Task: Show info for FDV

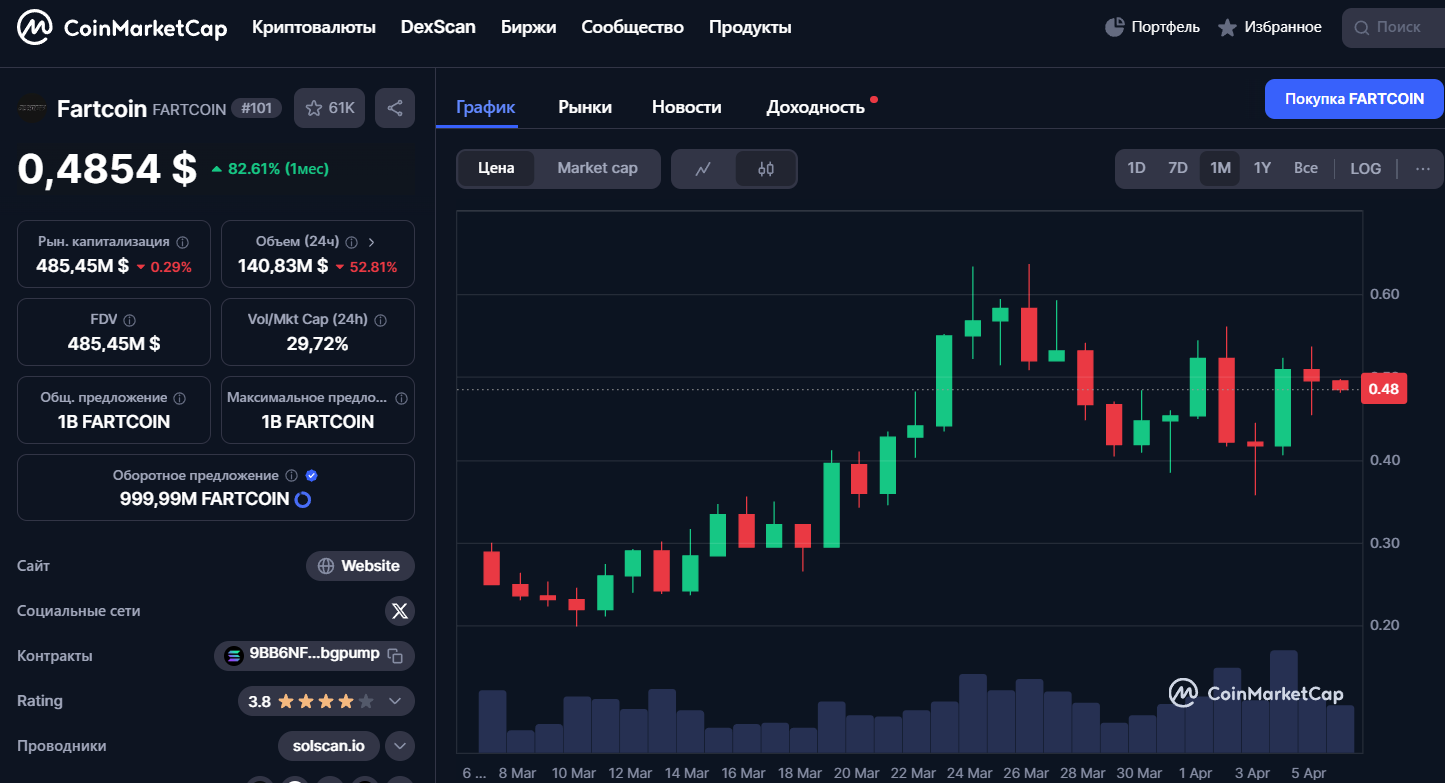Action: click(x=130, y=320)
